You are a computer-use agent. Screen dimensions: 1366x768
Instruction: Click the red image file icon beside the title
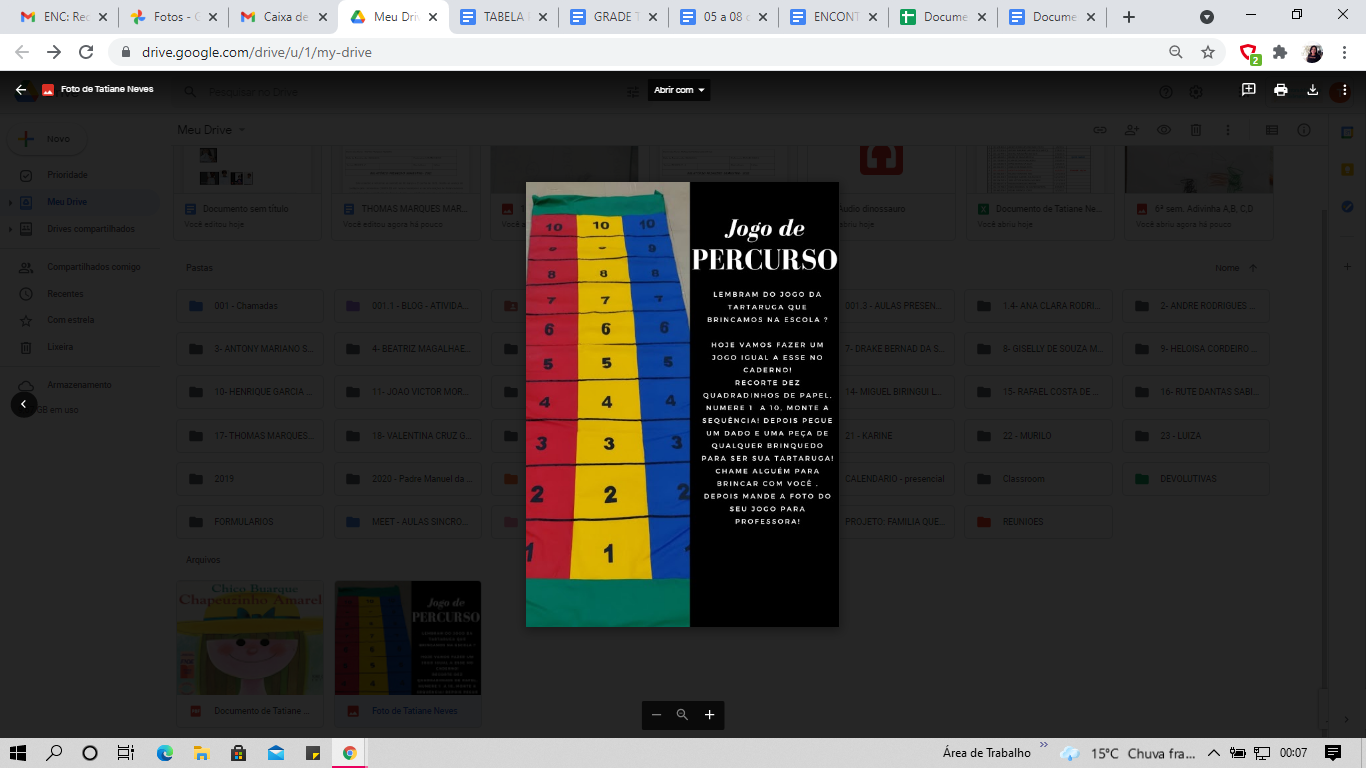pyautogui.click(x=48, y=90)
